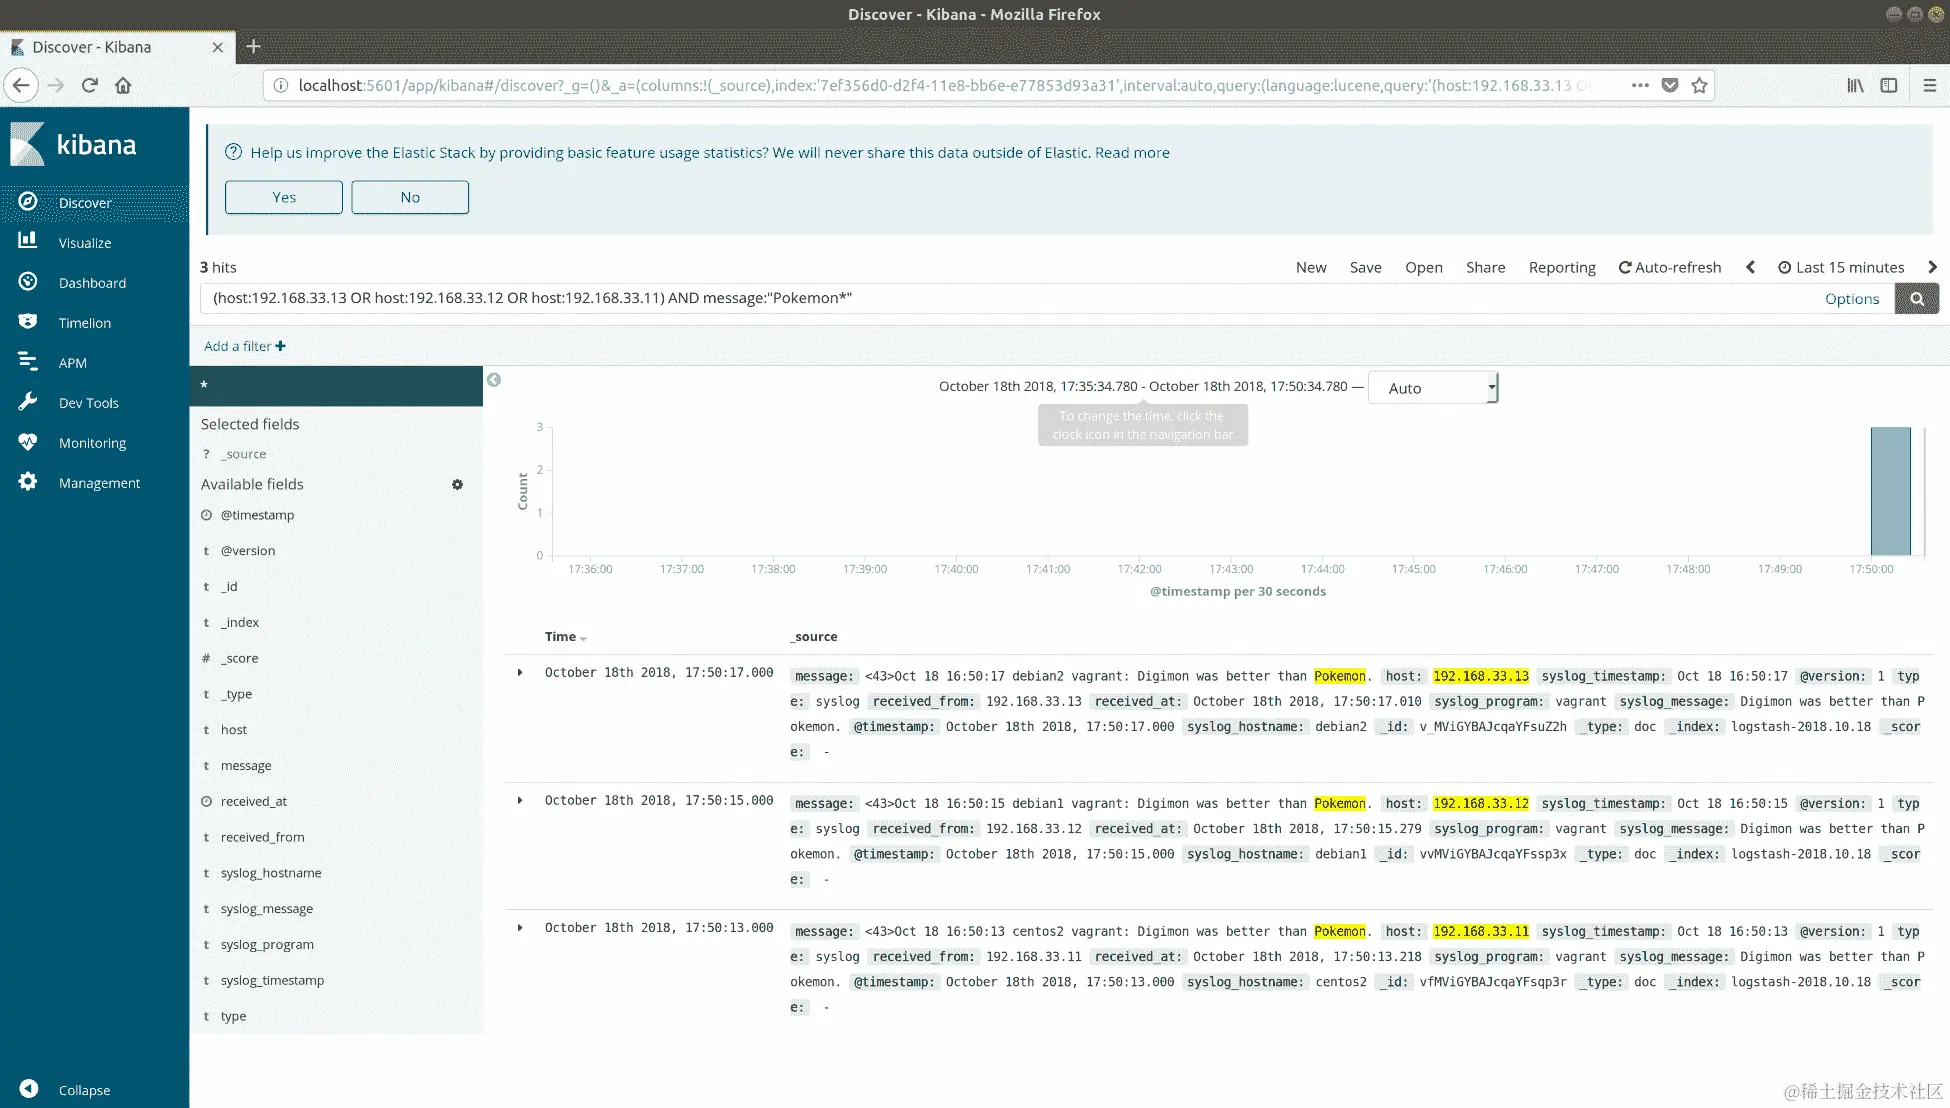Collapse the field sidebar arrow icon

tap(494, 380)
